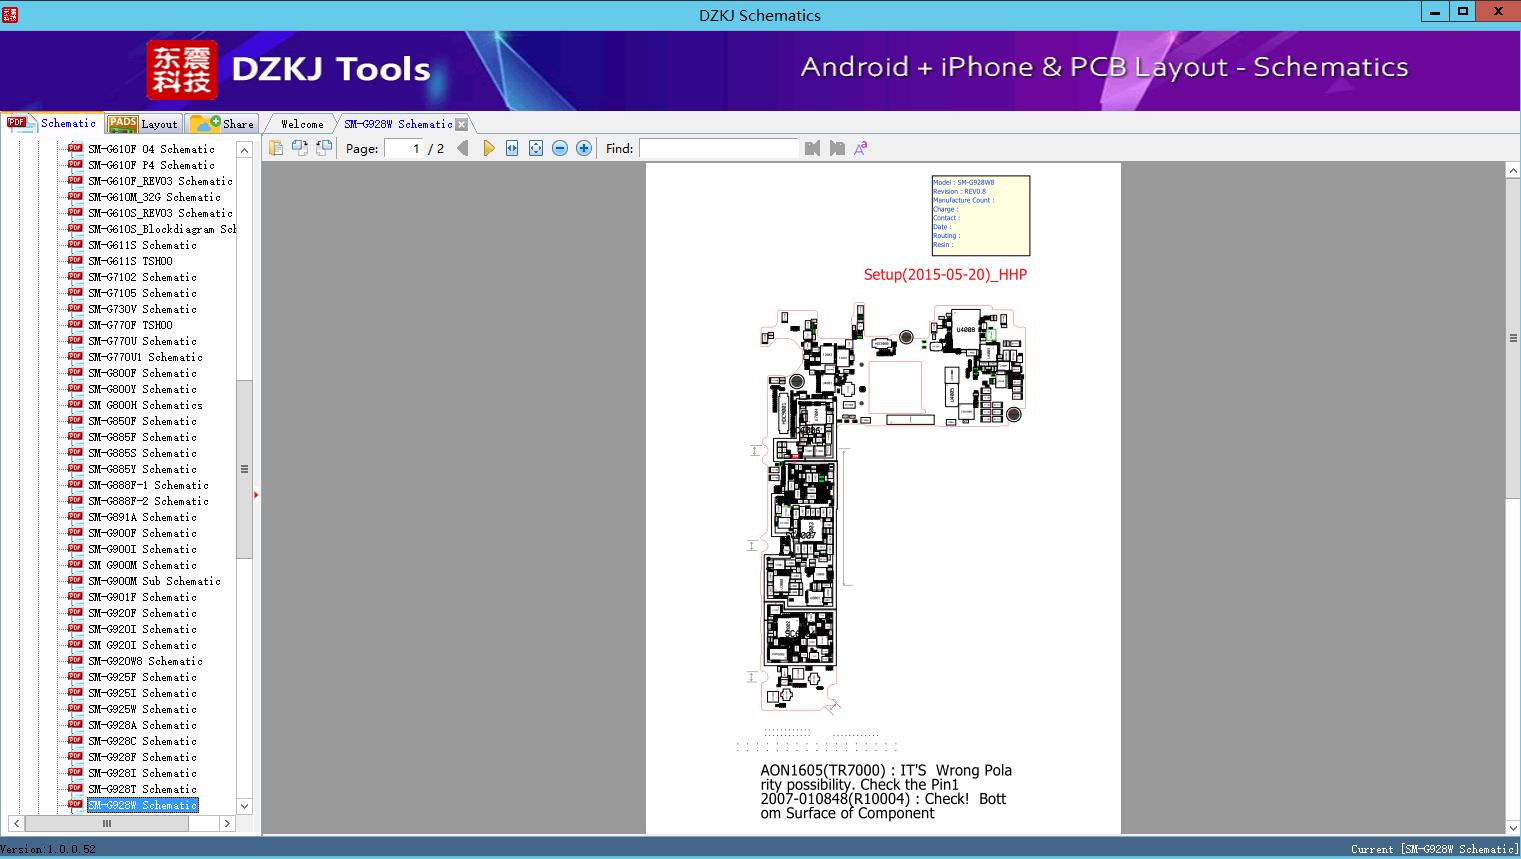Open SM-G888F-2 Schematic
Screen dimensions: 1521x859
(x=148, y=501)
